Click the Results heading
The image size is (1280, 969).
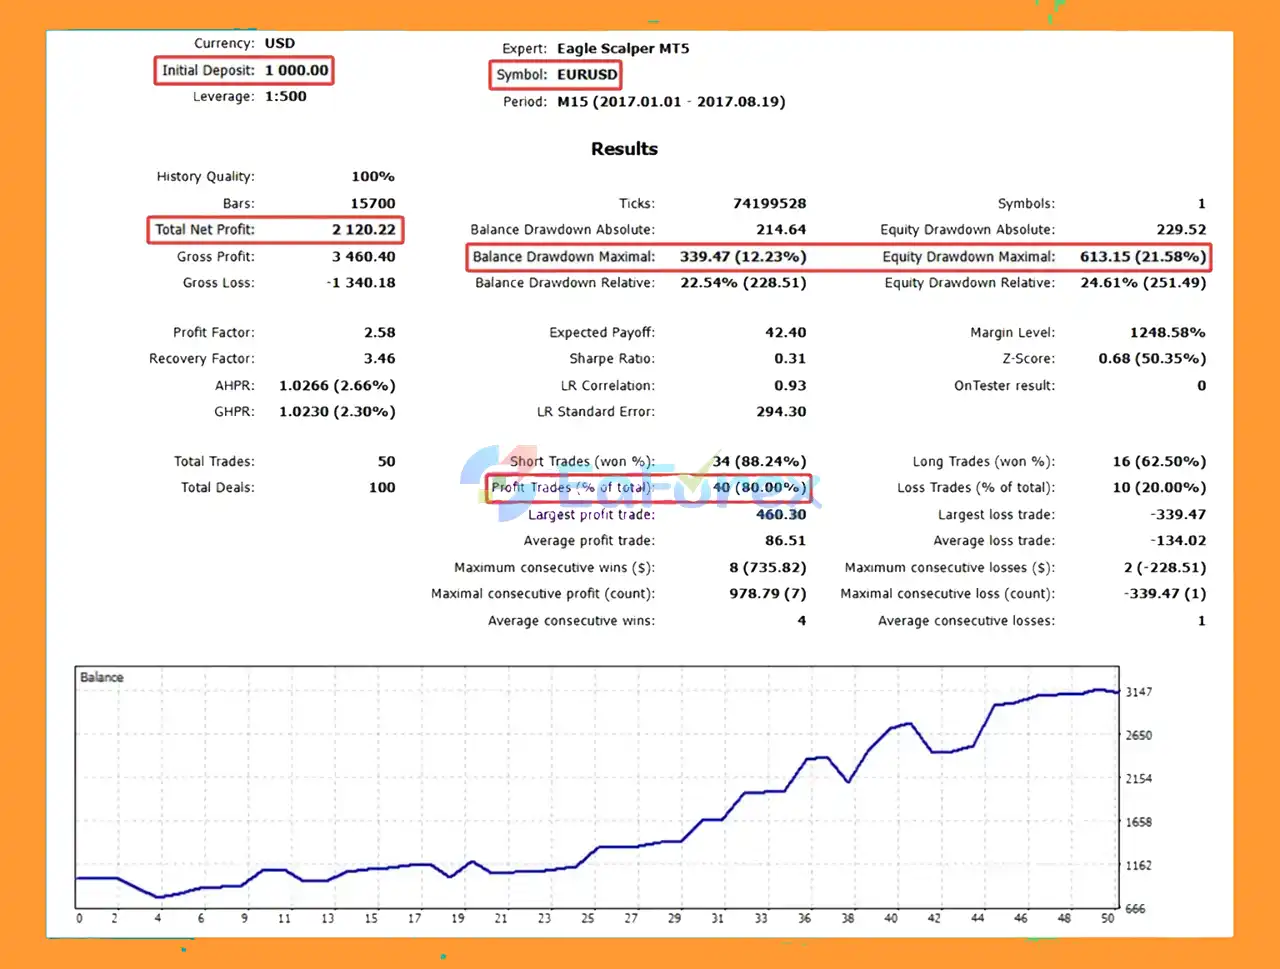coord(624,149)
